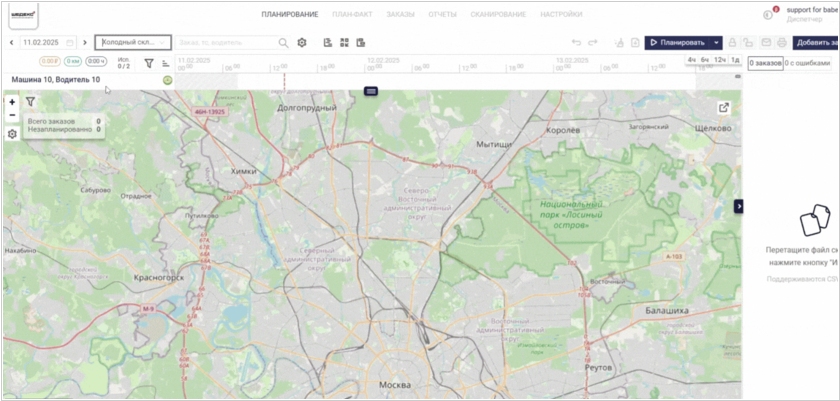This screenshot has width=840, height=401.
Task: Click the Планировать button
Action: pos(678,43)
